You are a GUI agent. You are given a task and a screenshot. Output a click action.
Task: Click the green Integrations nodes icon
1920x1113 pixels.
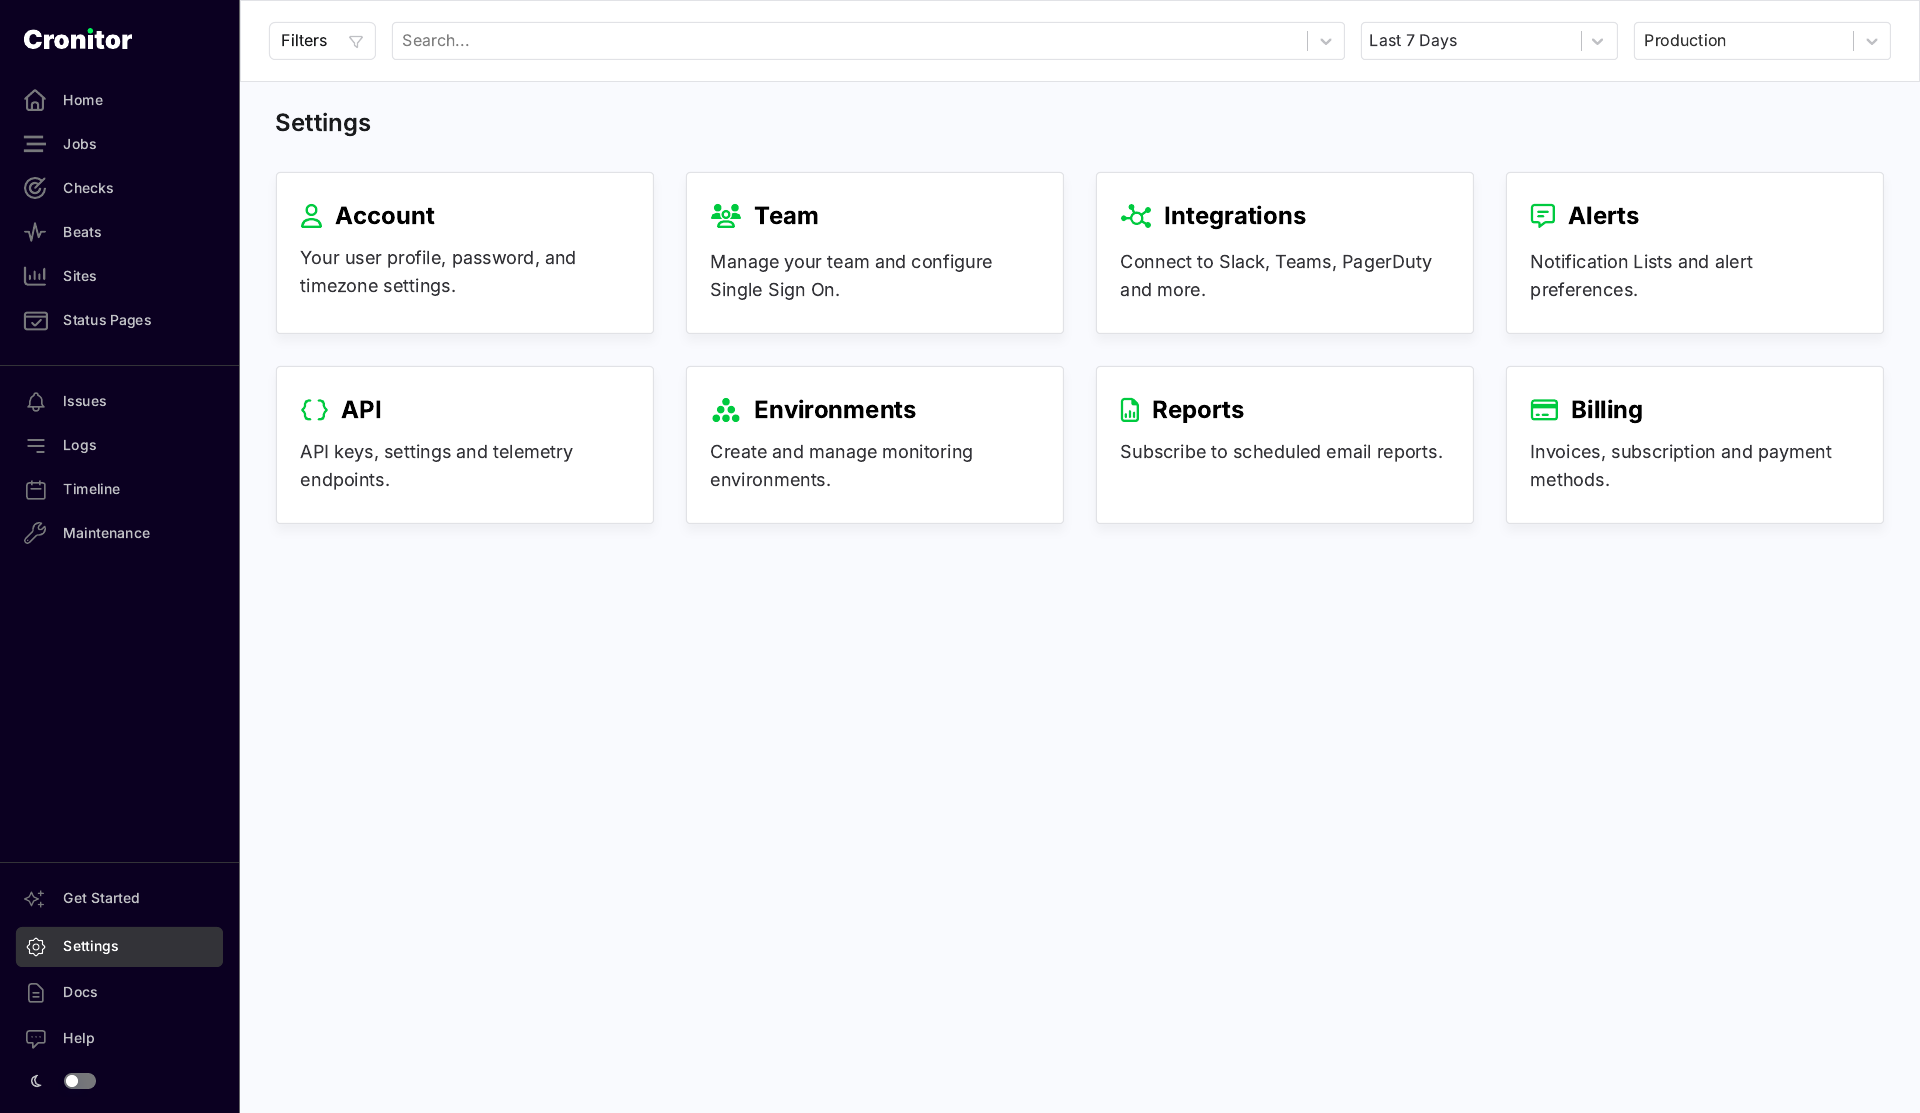1136,216
